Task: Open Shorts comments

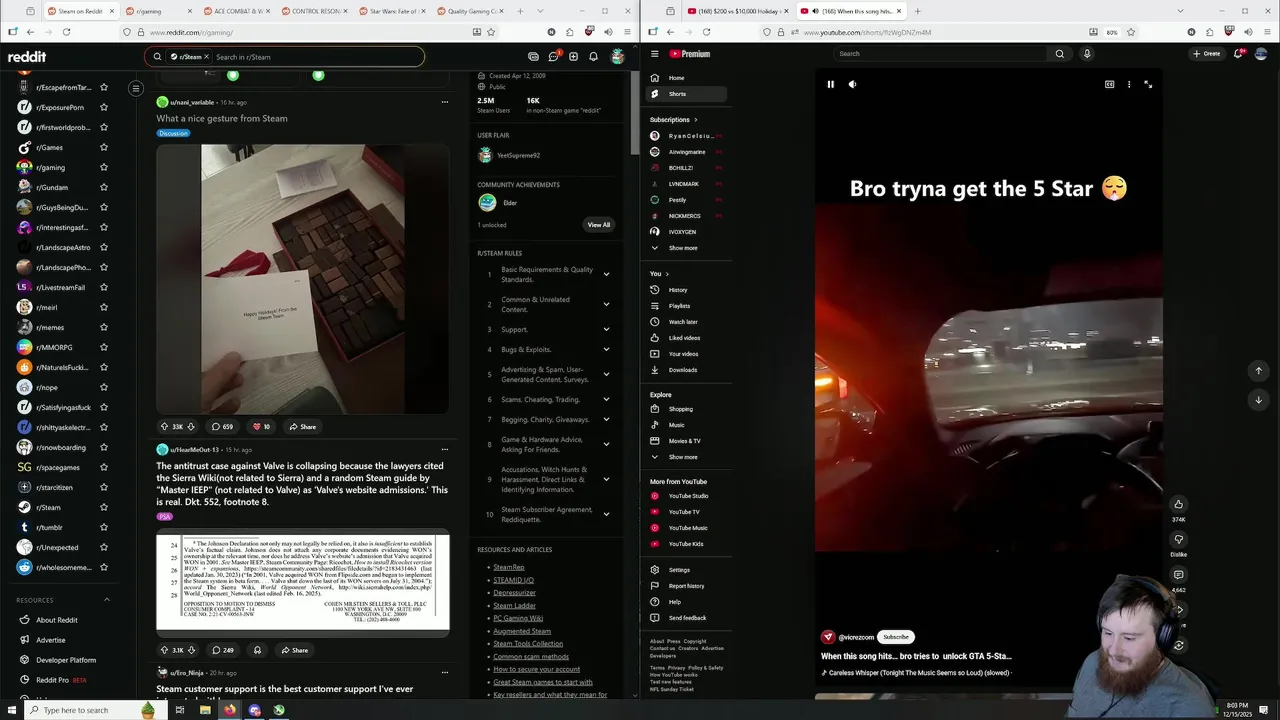Action: coord(1178,575)
